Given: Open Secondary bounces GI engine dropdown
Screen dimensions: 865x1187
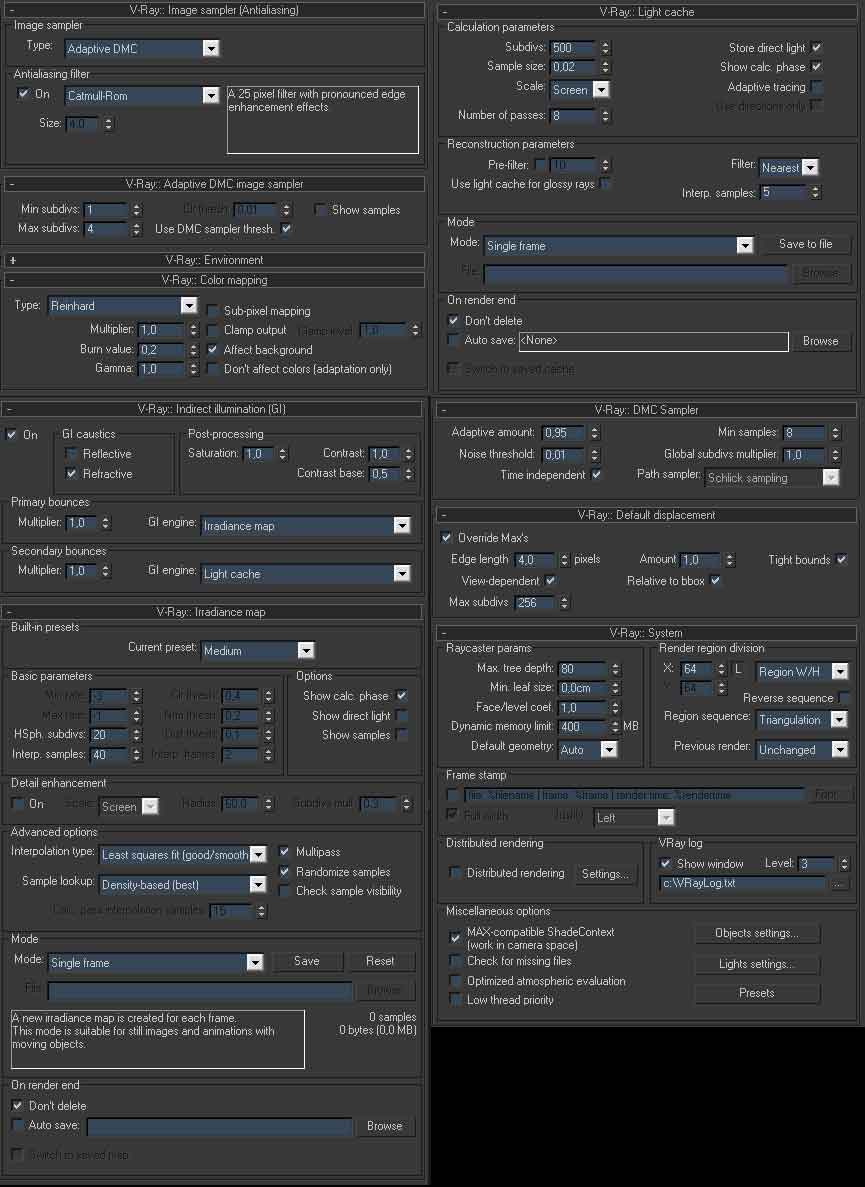Looking at the screenshot, I should (306, 574).
